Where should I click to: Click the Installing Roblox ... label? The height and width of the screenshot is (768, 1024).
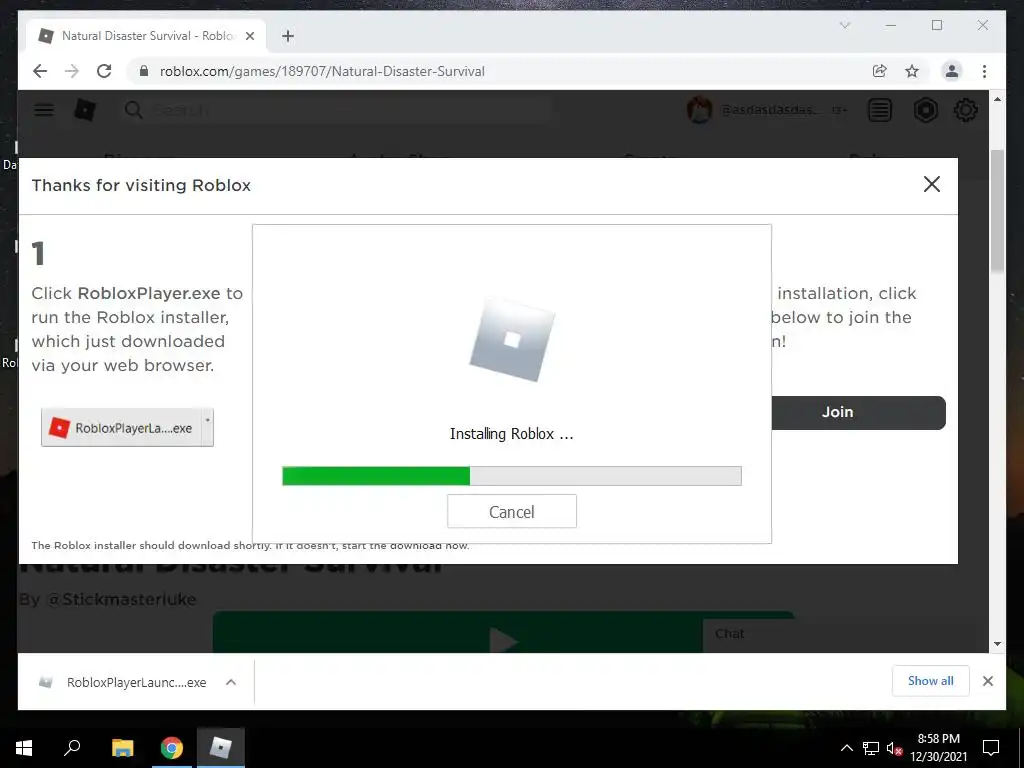511,434
